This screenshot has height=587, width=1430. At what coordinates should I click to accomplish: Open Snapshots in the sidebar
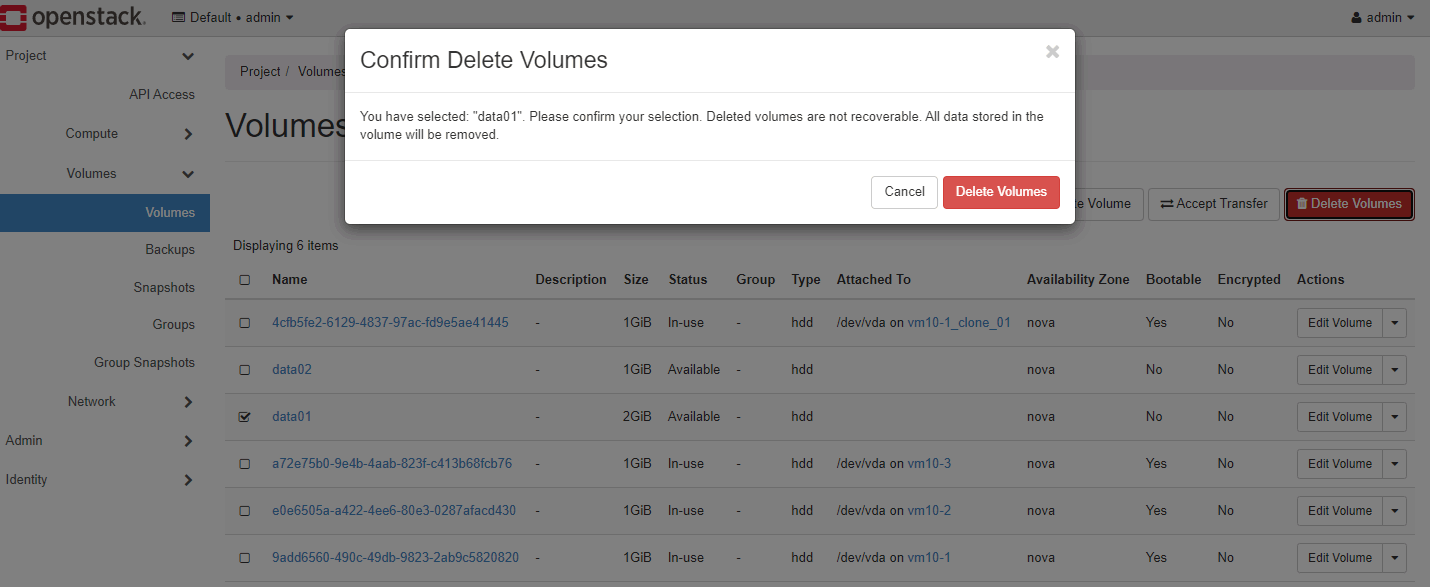(x=164, y=288)
